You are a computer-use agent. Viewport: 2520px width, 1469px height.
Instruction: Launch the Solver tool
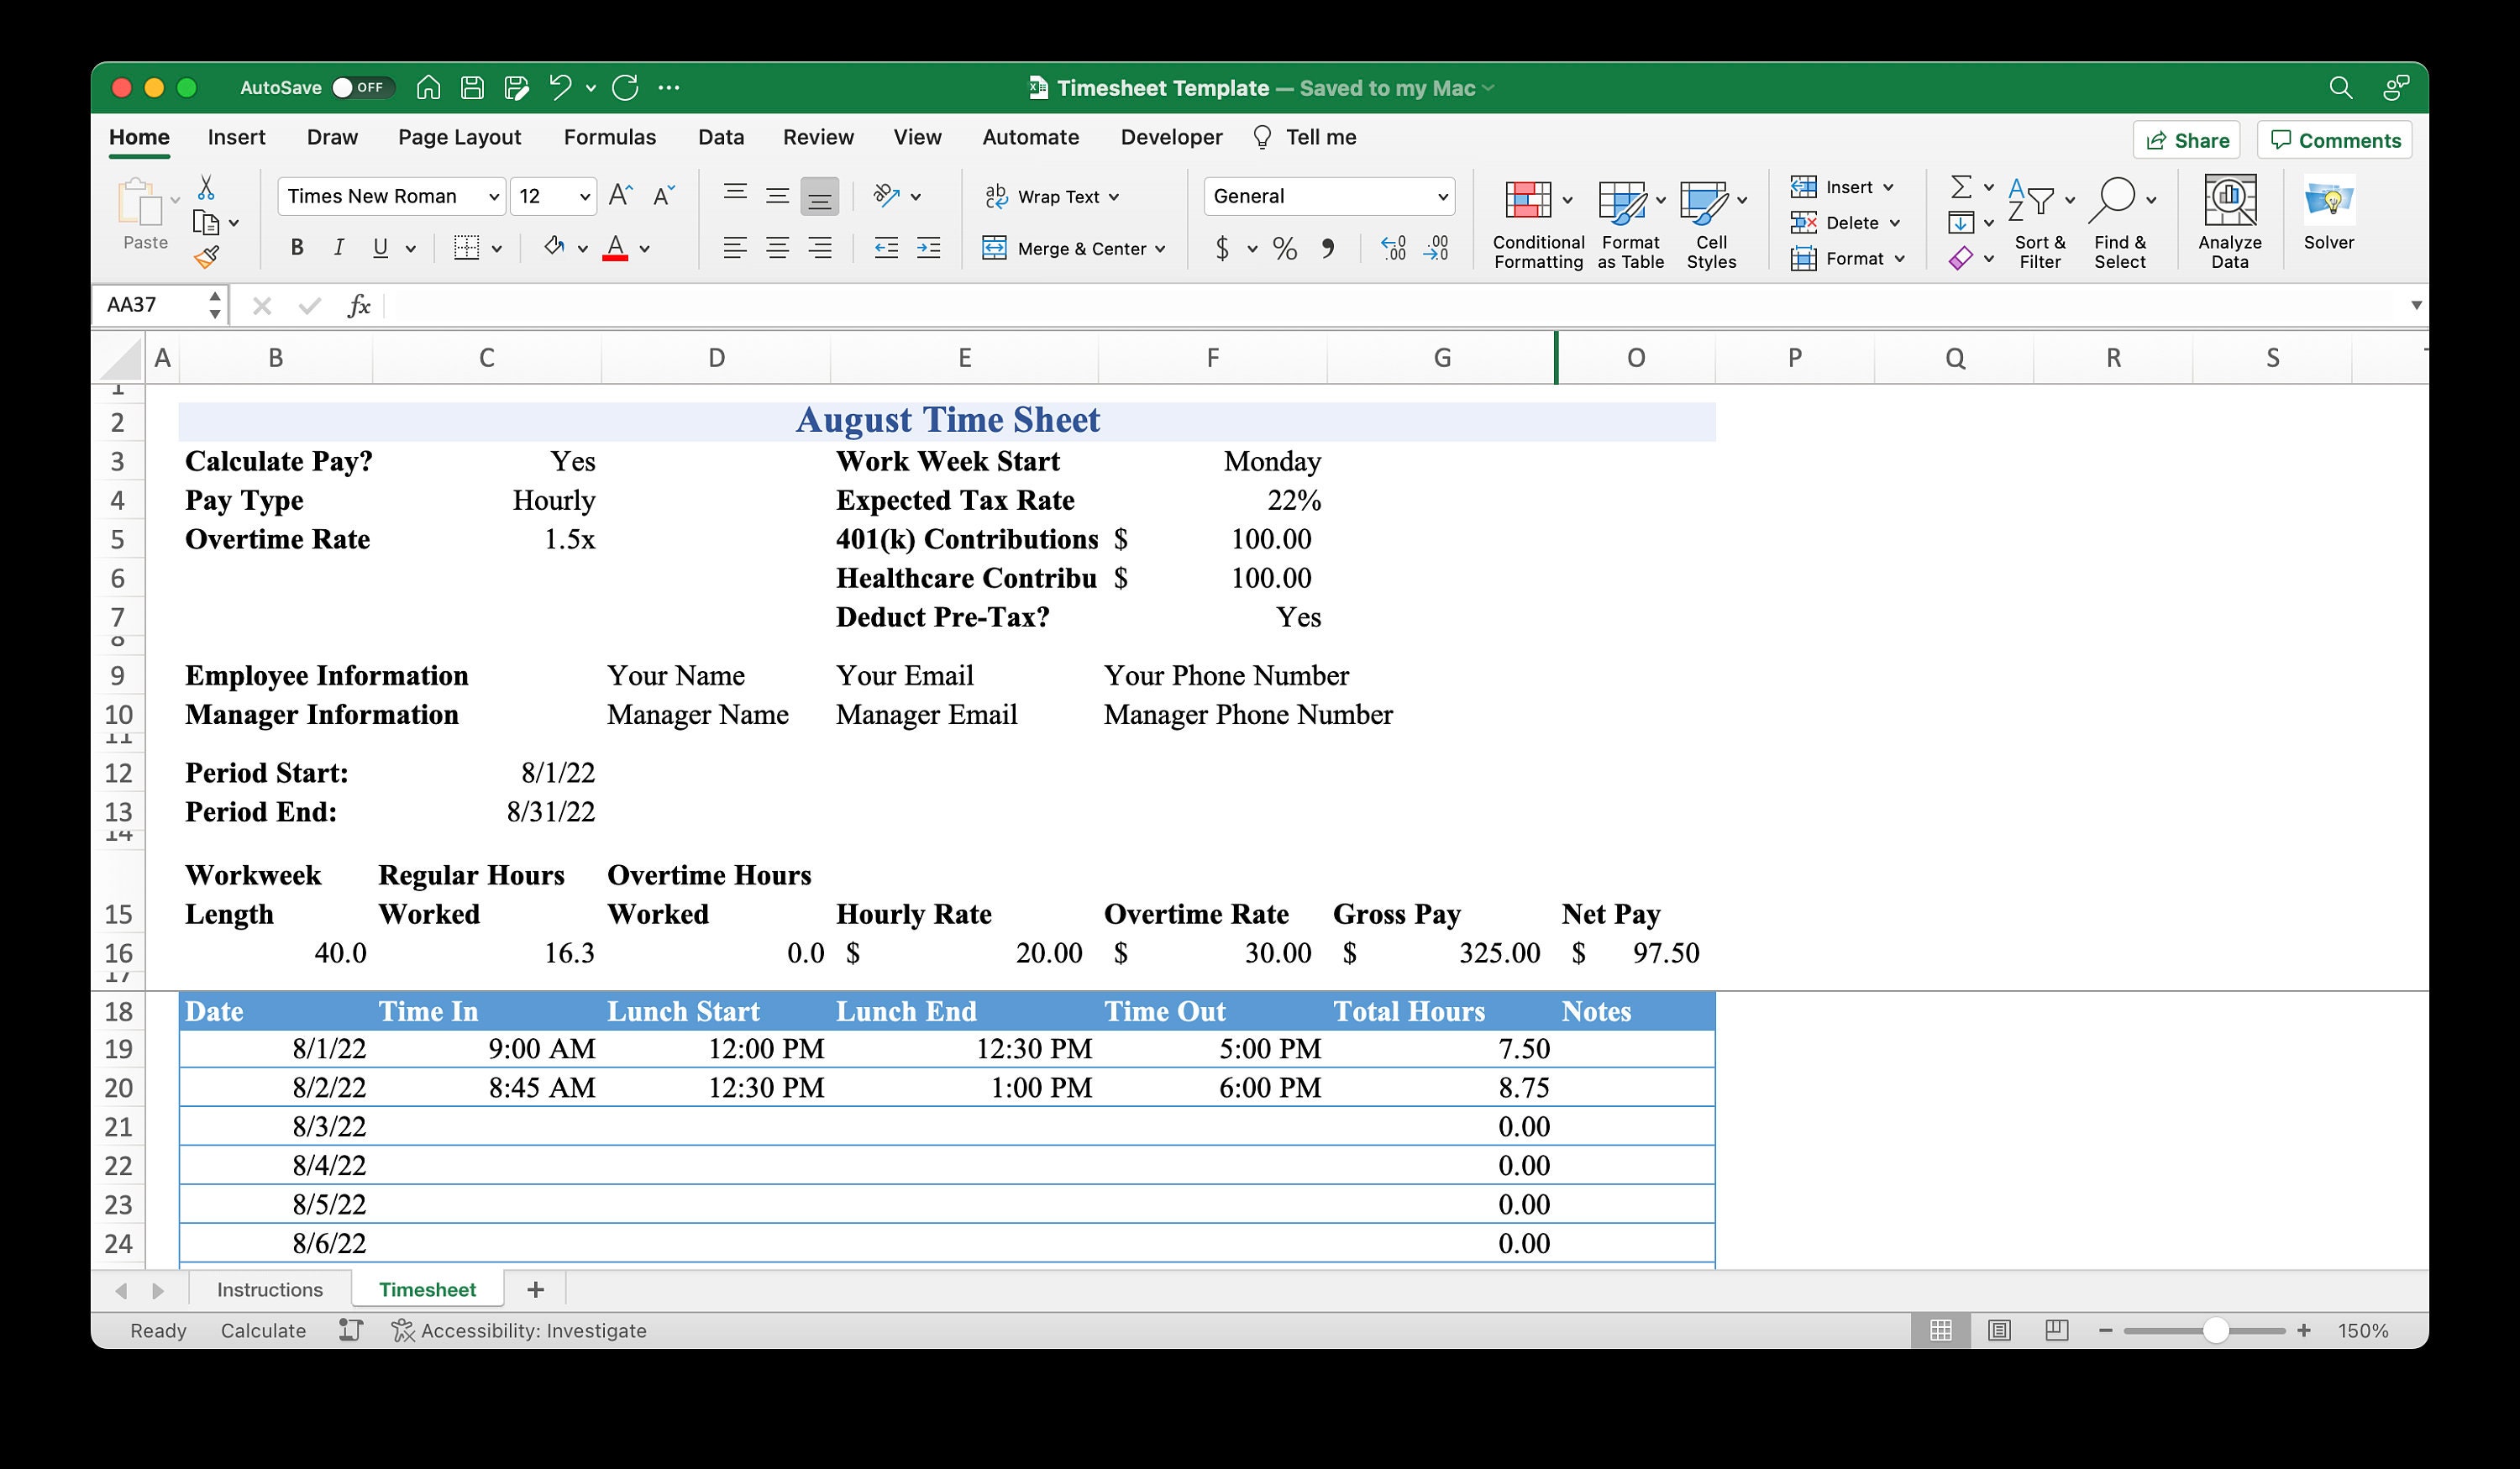[x=2328, y=215]
